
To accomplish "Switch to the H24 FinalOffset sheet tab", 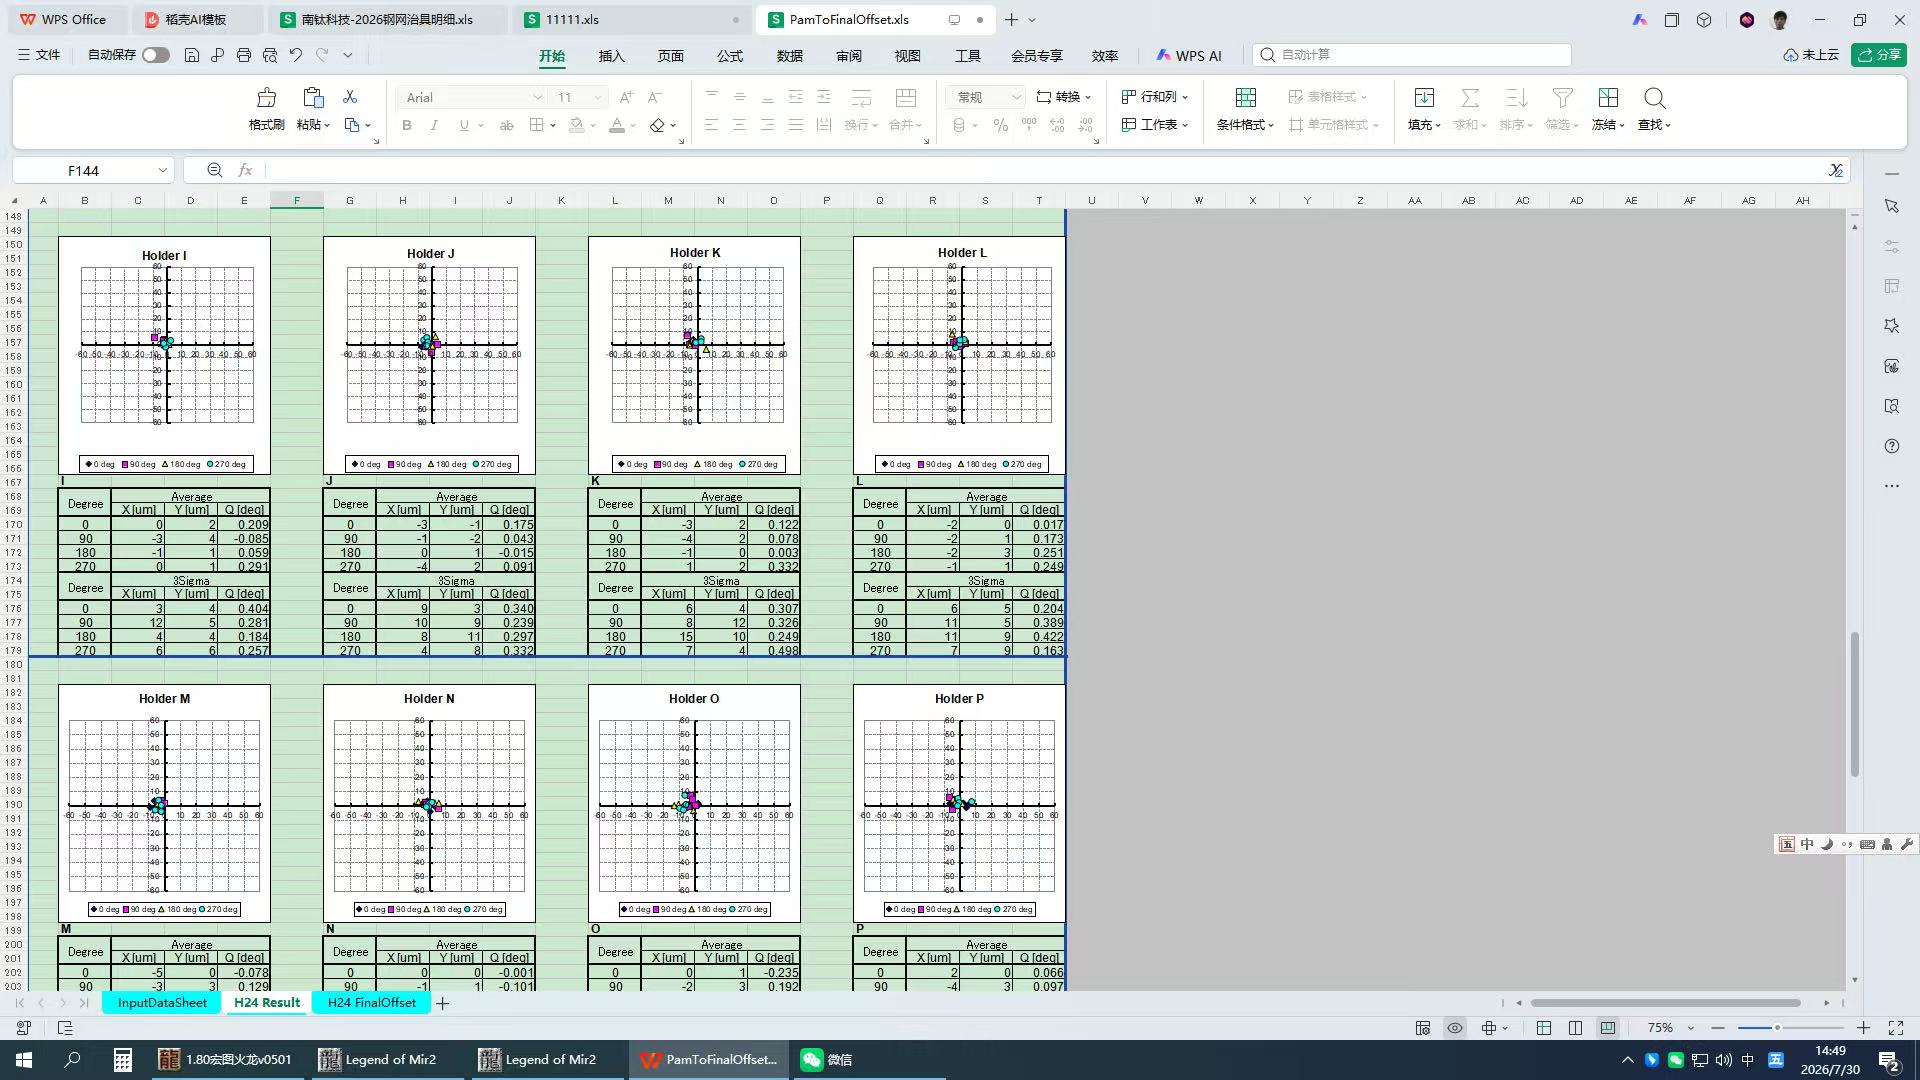I will pos(371,1003).
